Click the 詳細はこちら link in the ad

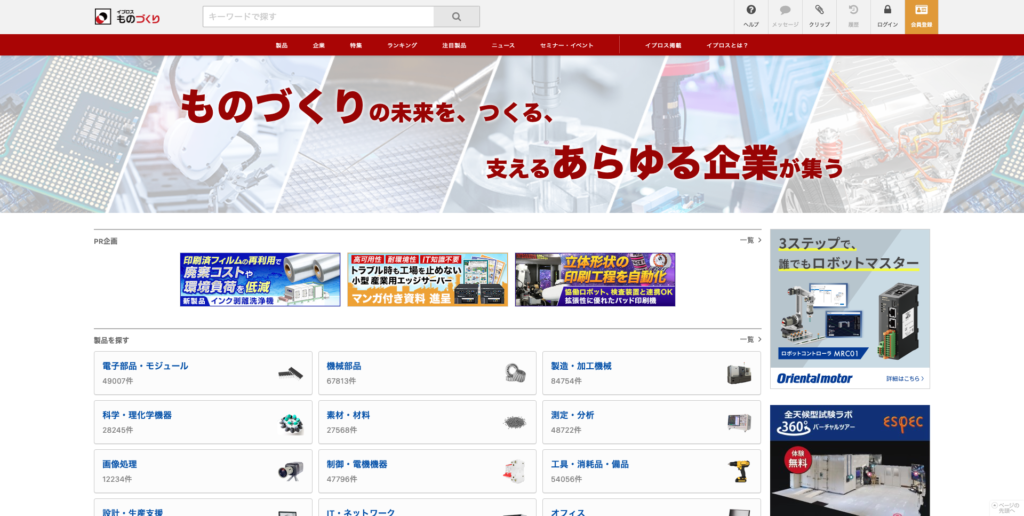pos(905,378)
